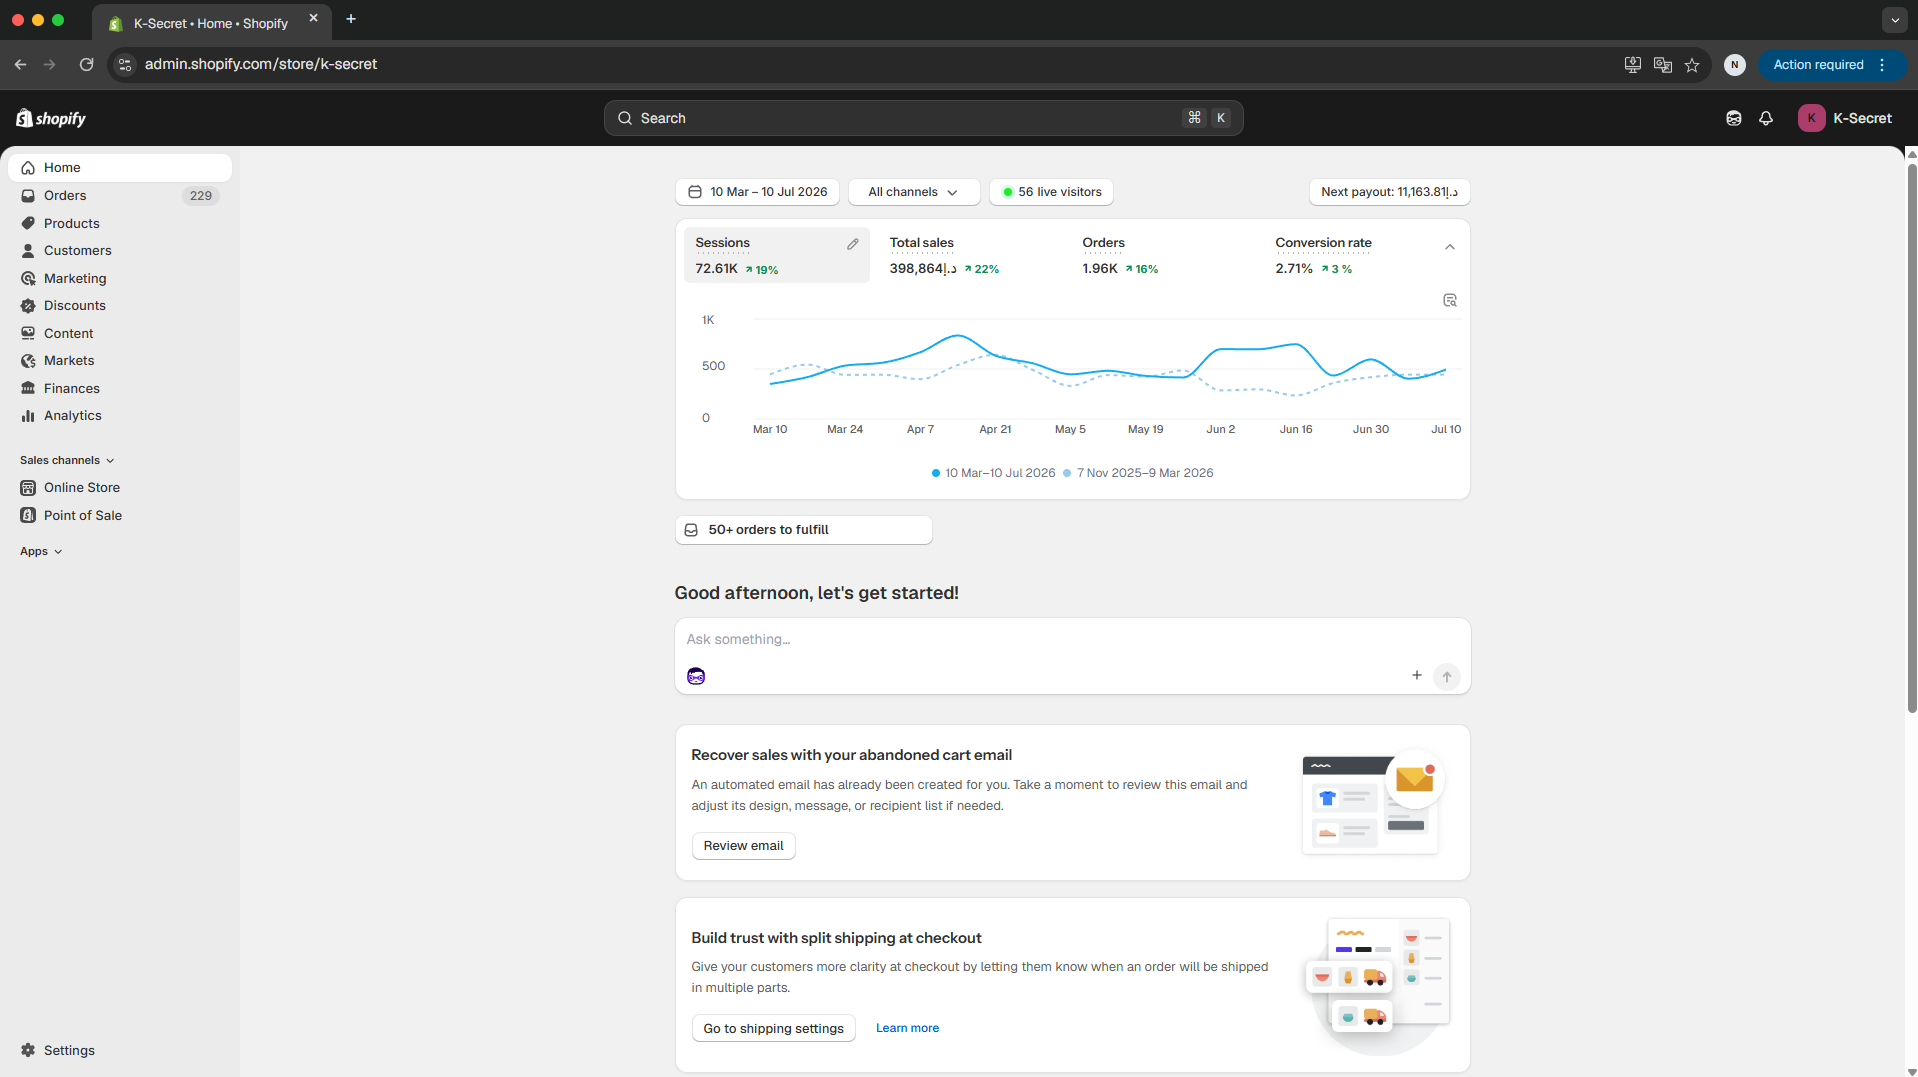The image size is (1918, 1077).
Task: Click the K-Secret store avatar
Action: [1811, 118]
